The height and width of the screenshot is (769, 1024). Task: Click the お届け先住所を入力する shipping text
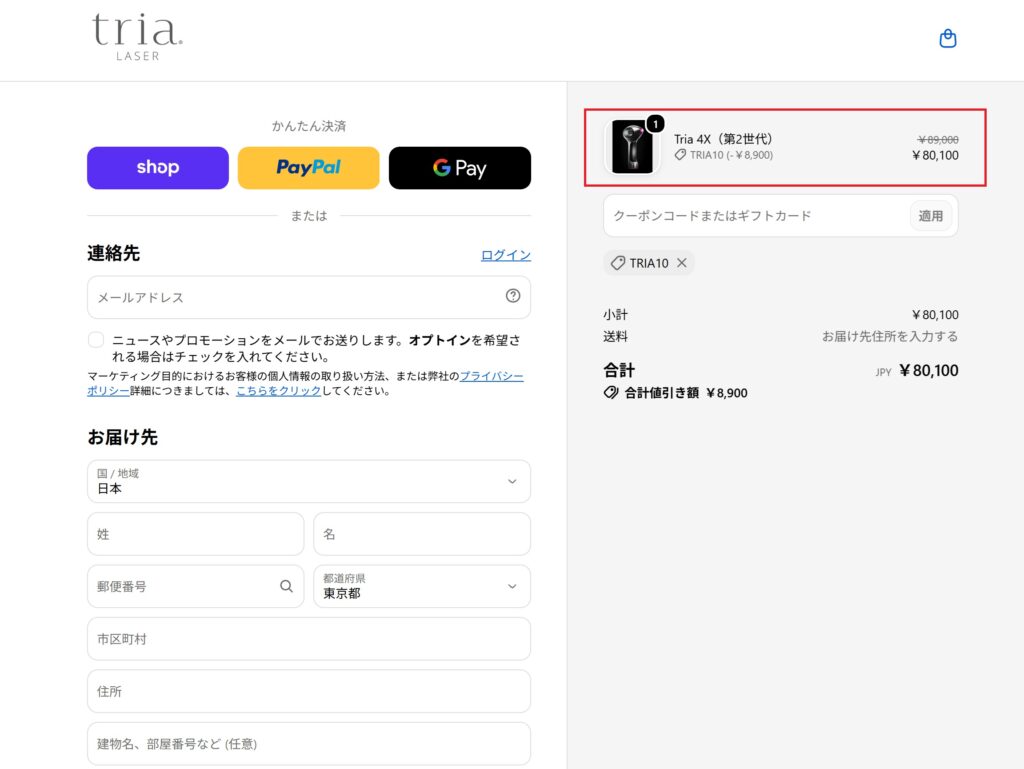click(889, 336)
